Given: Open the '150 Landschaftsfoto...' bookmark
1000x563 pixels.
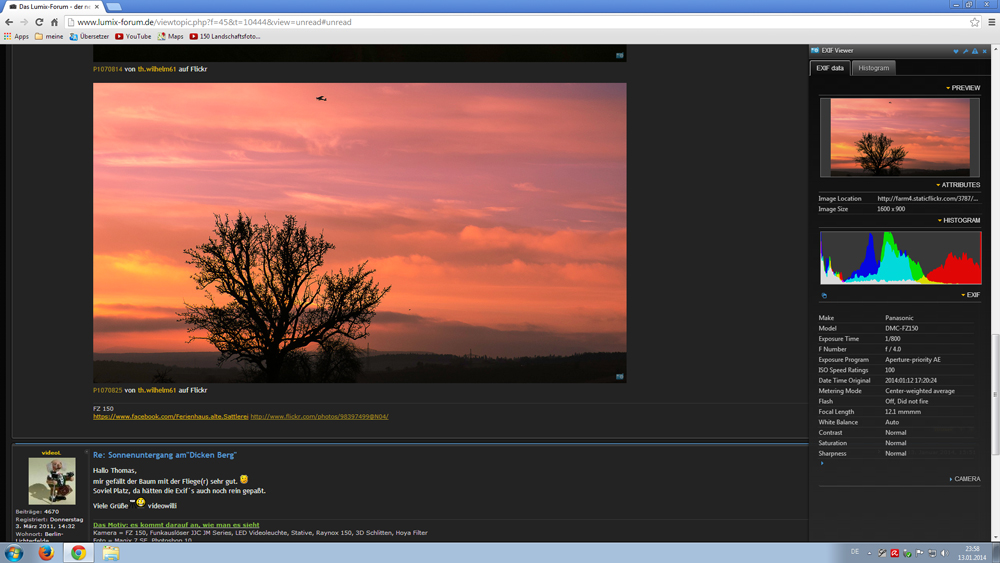Looking at the screenshot, I should point(225,36).
